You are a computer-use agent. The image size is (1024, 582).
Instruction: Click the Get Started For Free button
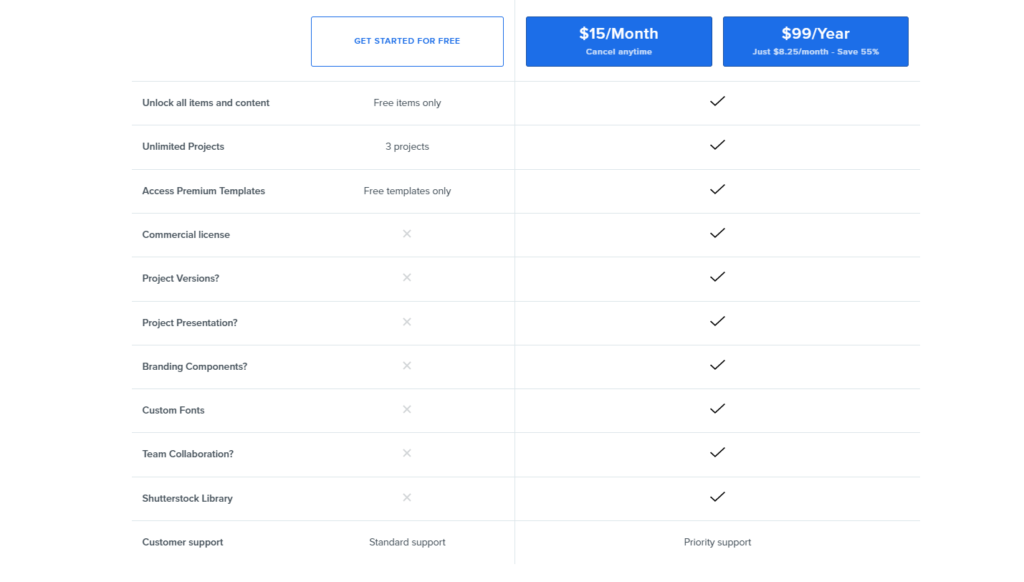[x=407, y=41]
